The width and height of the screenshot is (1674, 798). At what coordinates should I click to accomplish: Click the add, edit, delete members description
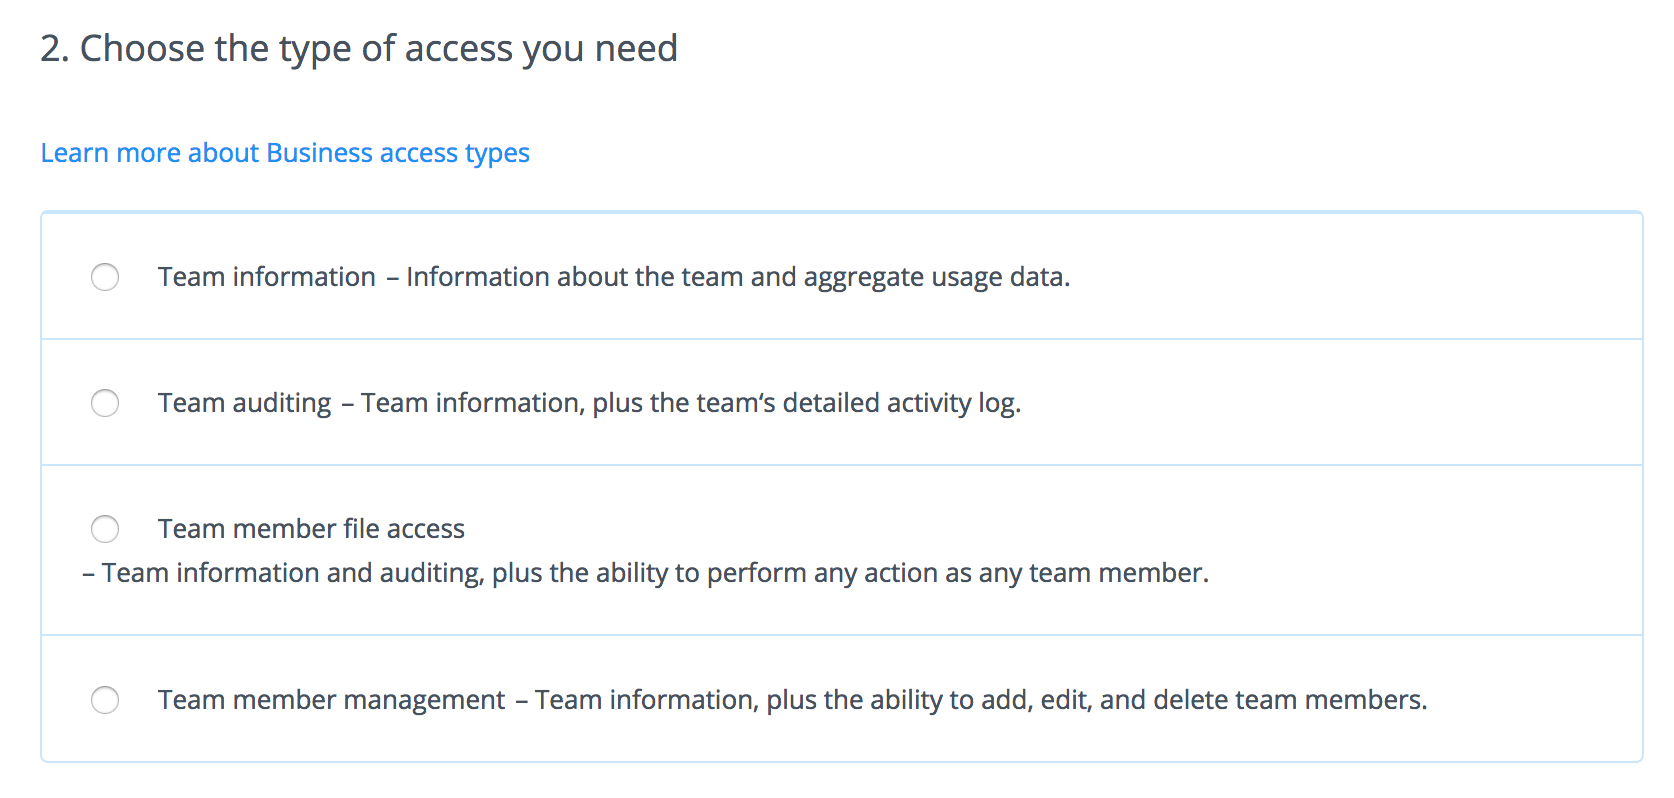981,700
